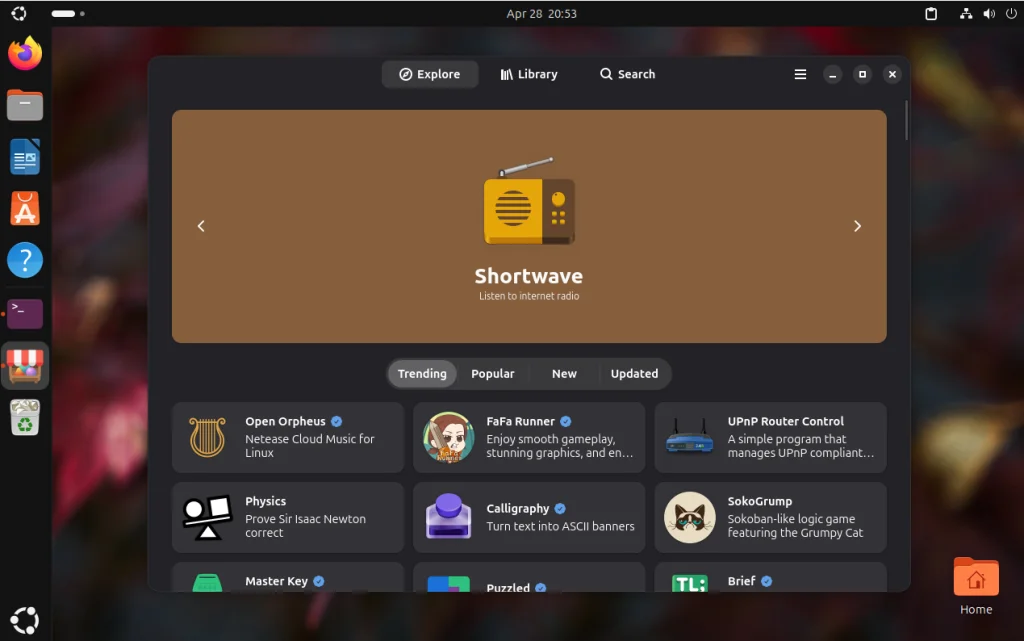Click the verified badge beside FaFa Runner
This screenshot has height=641, width=1024.
566,422
